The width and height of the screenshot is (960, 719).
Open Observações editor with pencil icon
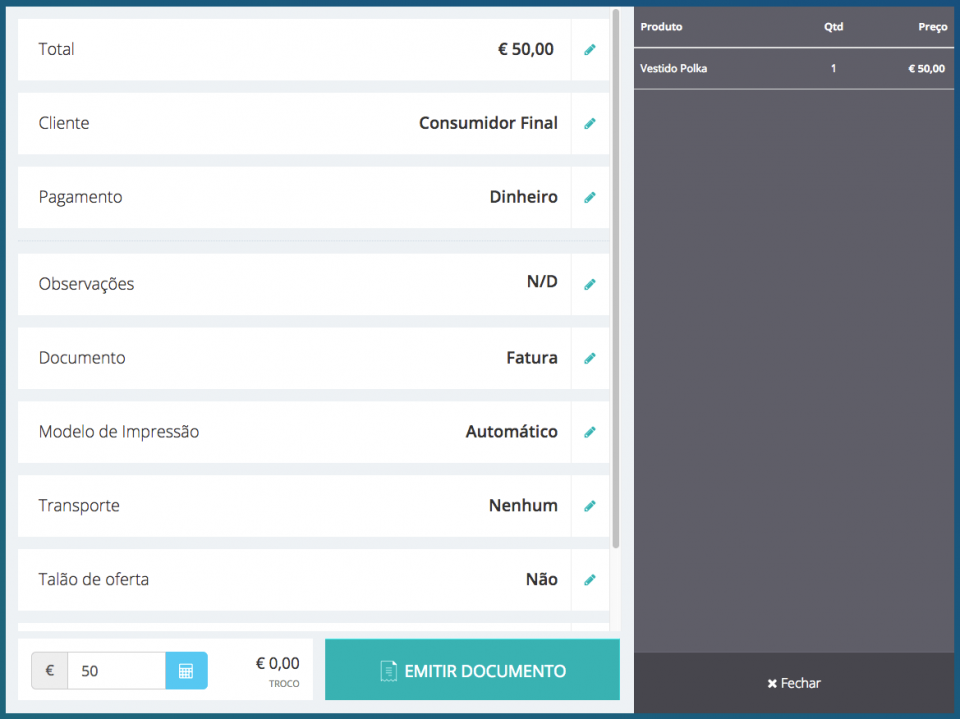[589, 284]
